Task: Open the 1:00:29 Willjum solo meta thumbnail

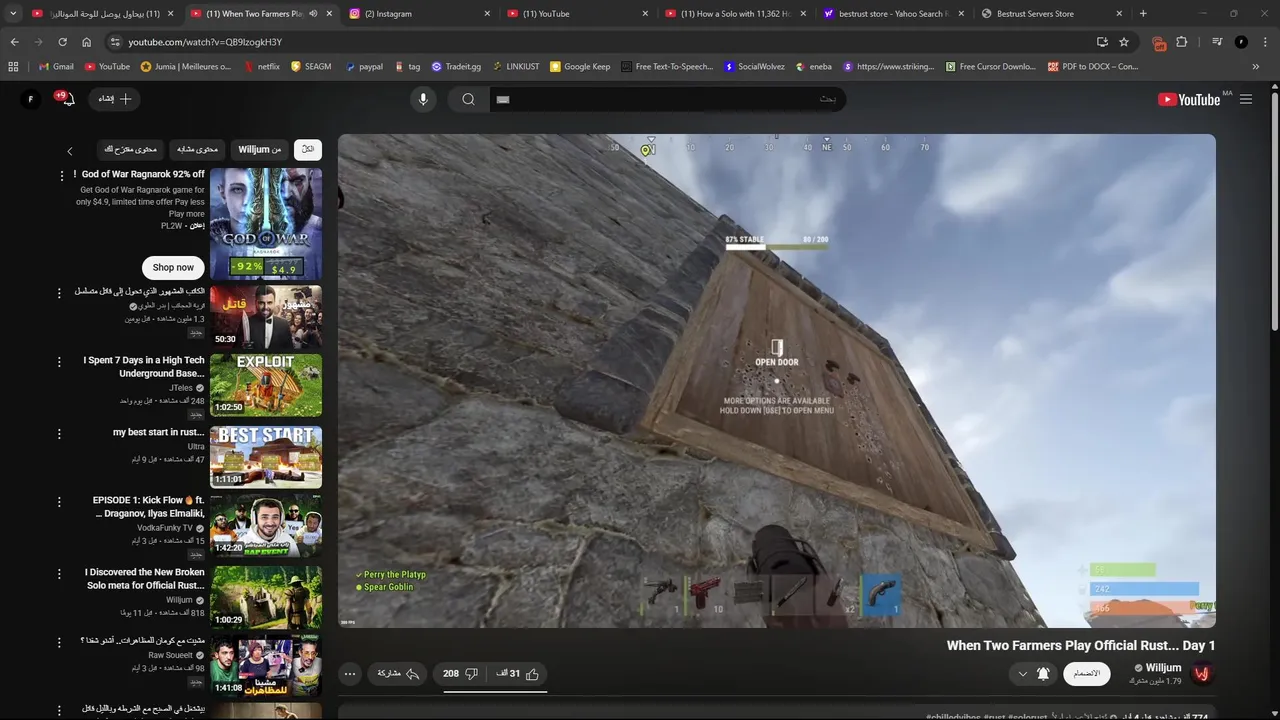Action: [266, 597]
